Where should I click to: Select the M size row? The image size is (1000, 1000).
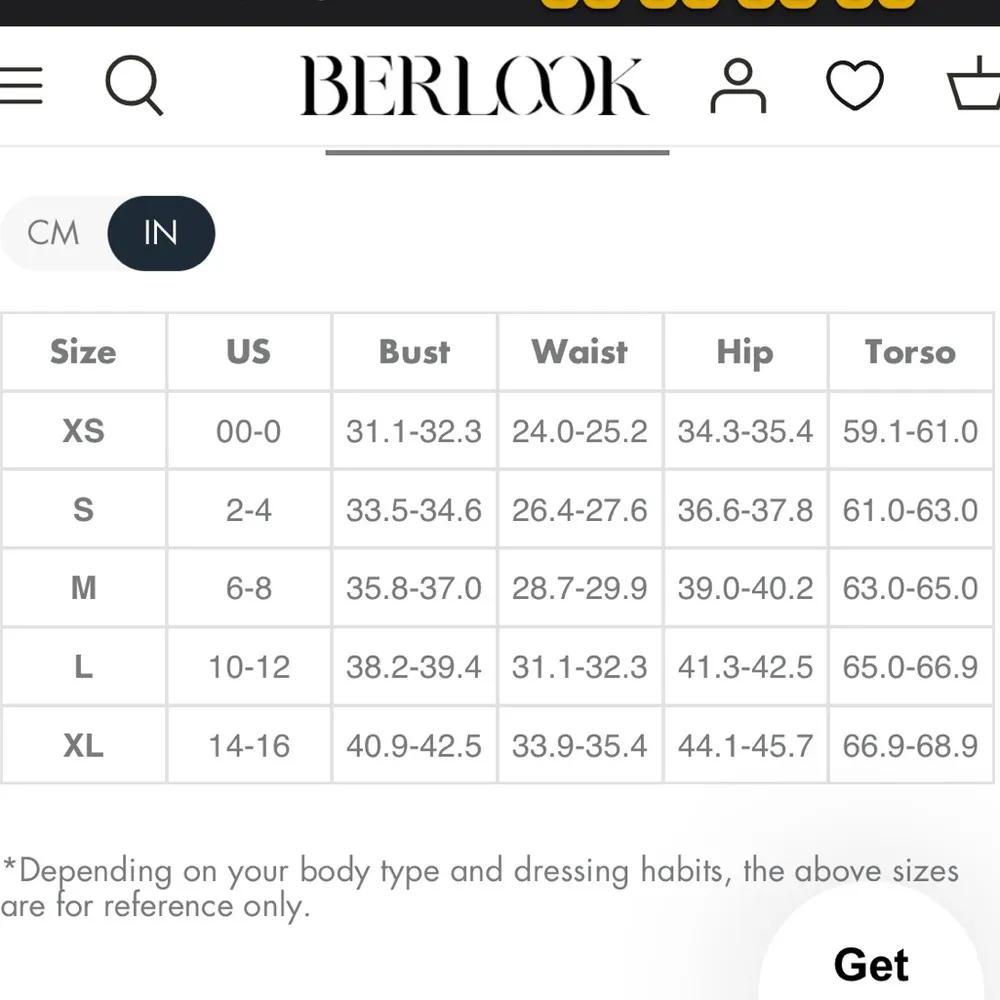click(x=83, y=588)
